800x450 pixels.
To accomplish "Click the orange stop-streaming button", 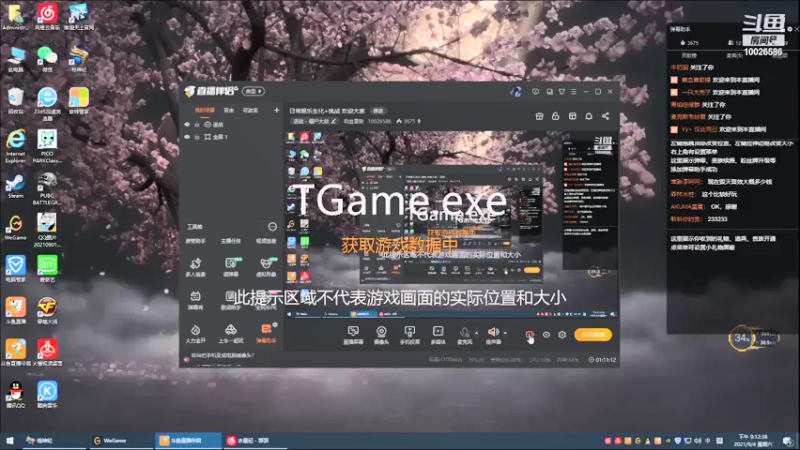I will pyautogui.click(x=593, y=335).
